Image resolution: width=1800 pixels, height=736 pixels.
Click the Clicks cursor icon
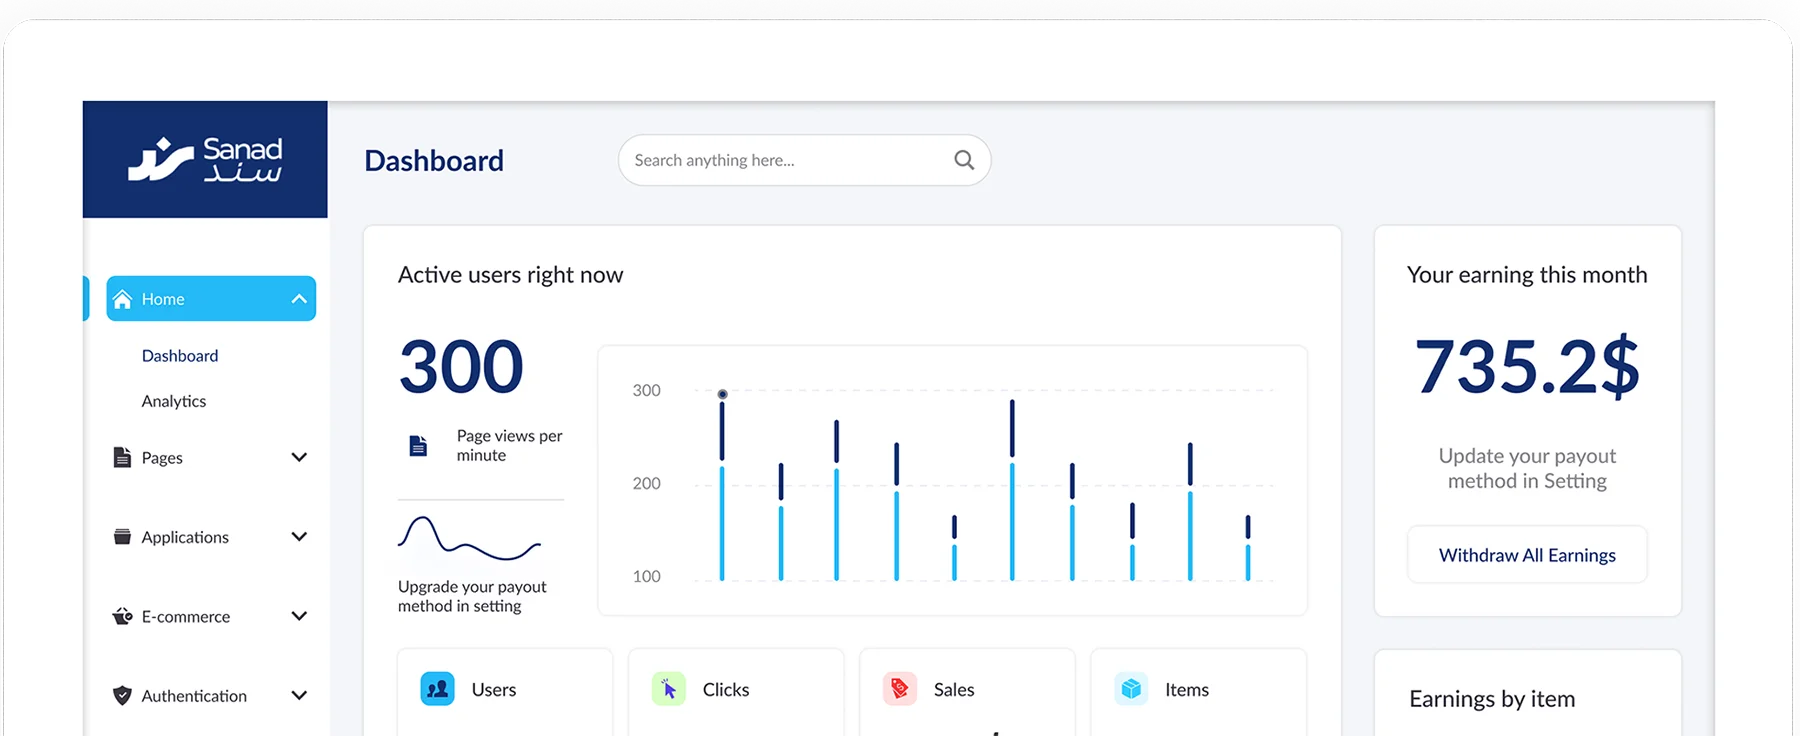tap(669, 689)
